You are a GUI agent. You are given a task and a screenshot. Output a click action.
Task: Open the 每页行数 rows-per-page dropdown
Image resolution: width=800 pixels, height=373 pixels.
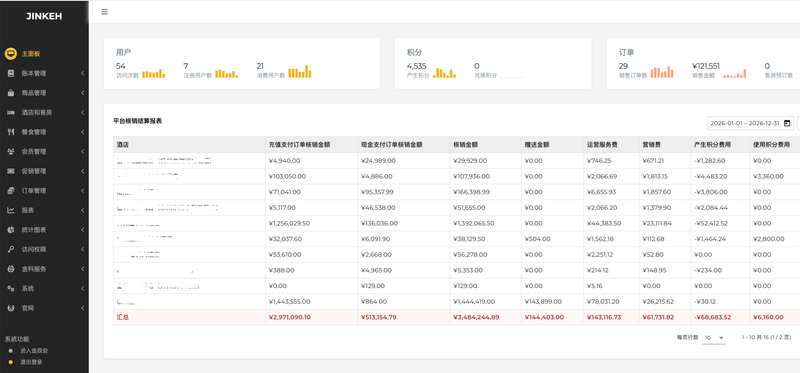(714, 338)
